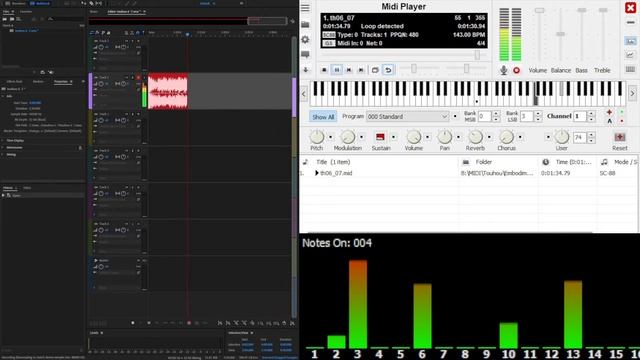Screen dimensions: 640x360
Task: Click the A icon beside Channel
Action: coord(609,121)
